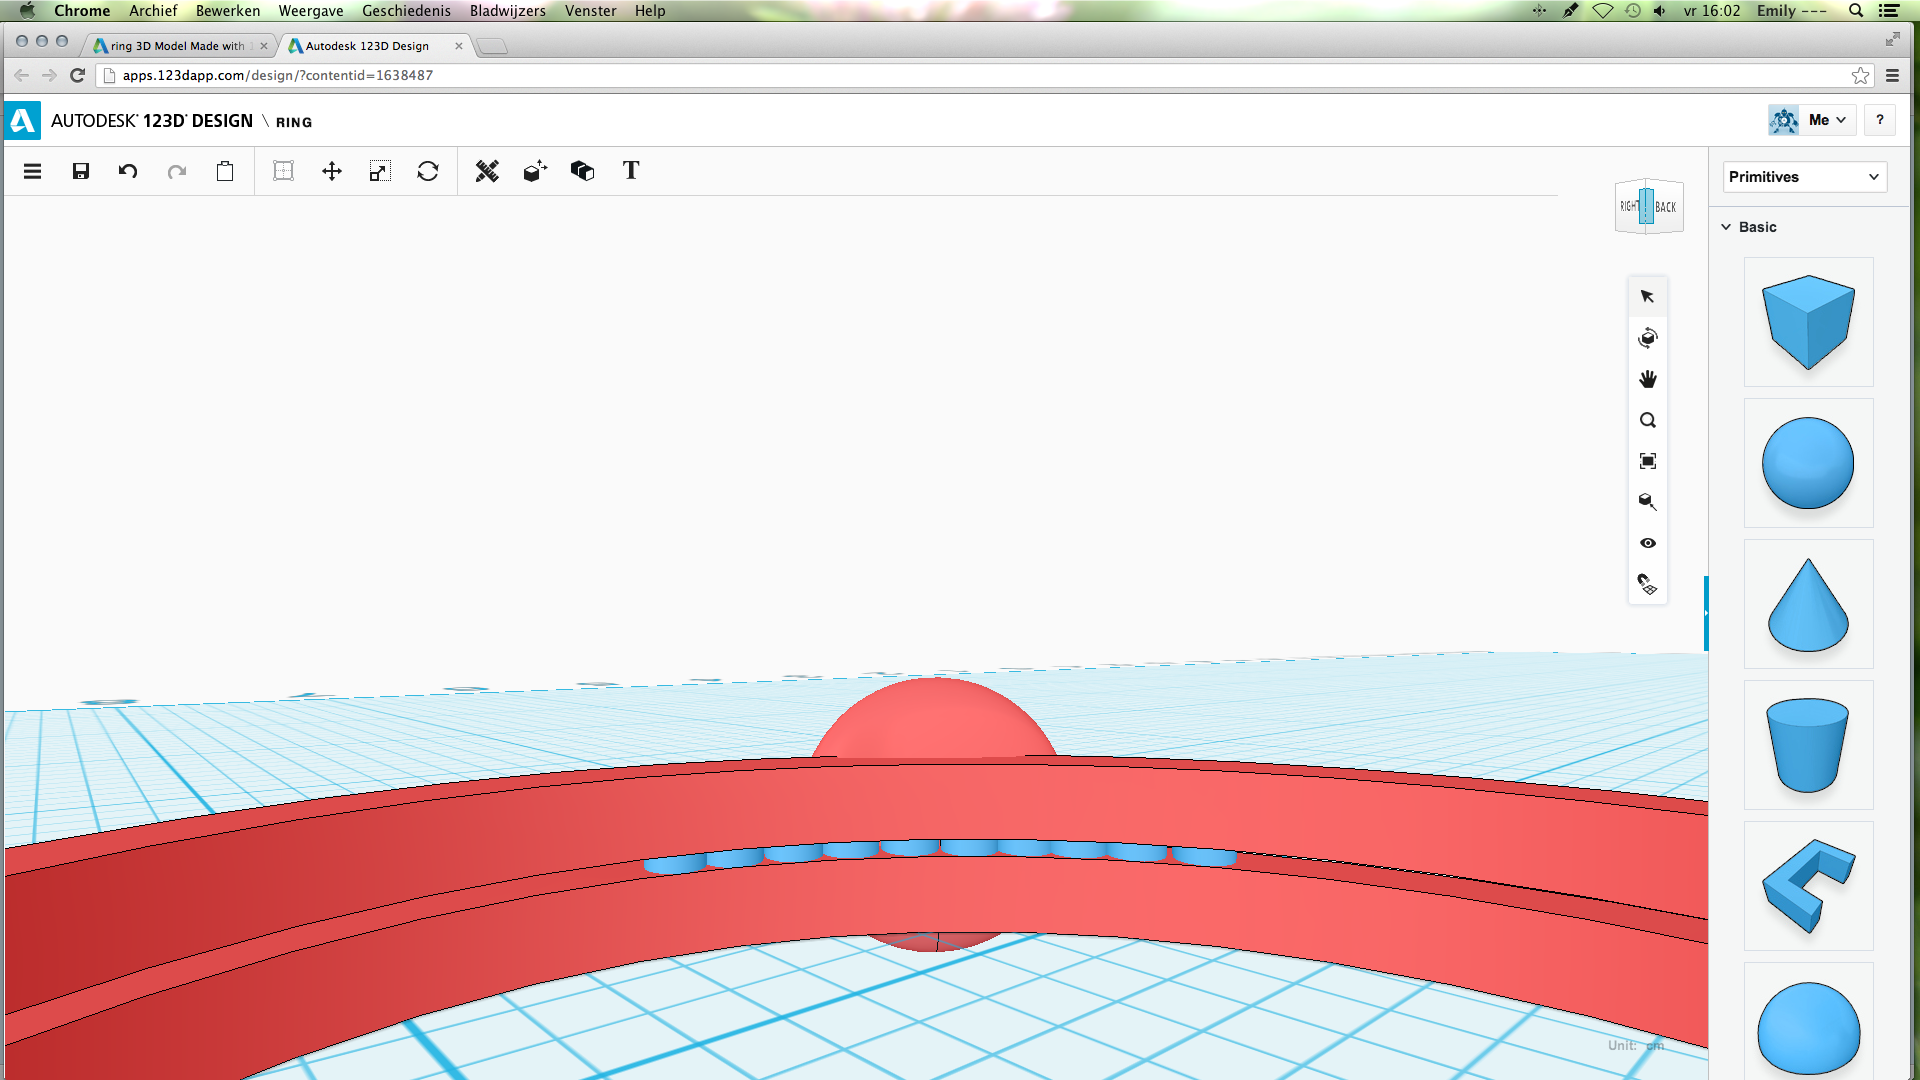Click the Undo button

pyautogui.click(x=128, y=171)
